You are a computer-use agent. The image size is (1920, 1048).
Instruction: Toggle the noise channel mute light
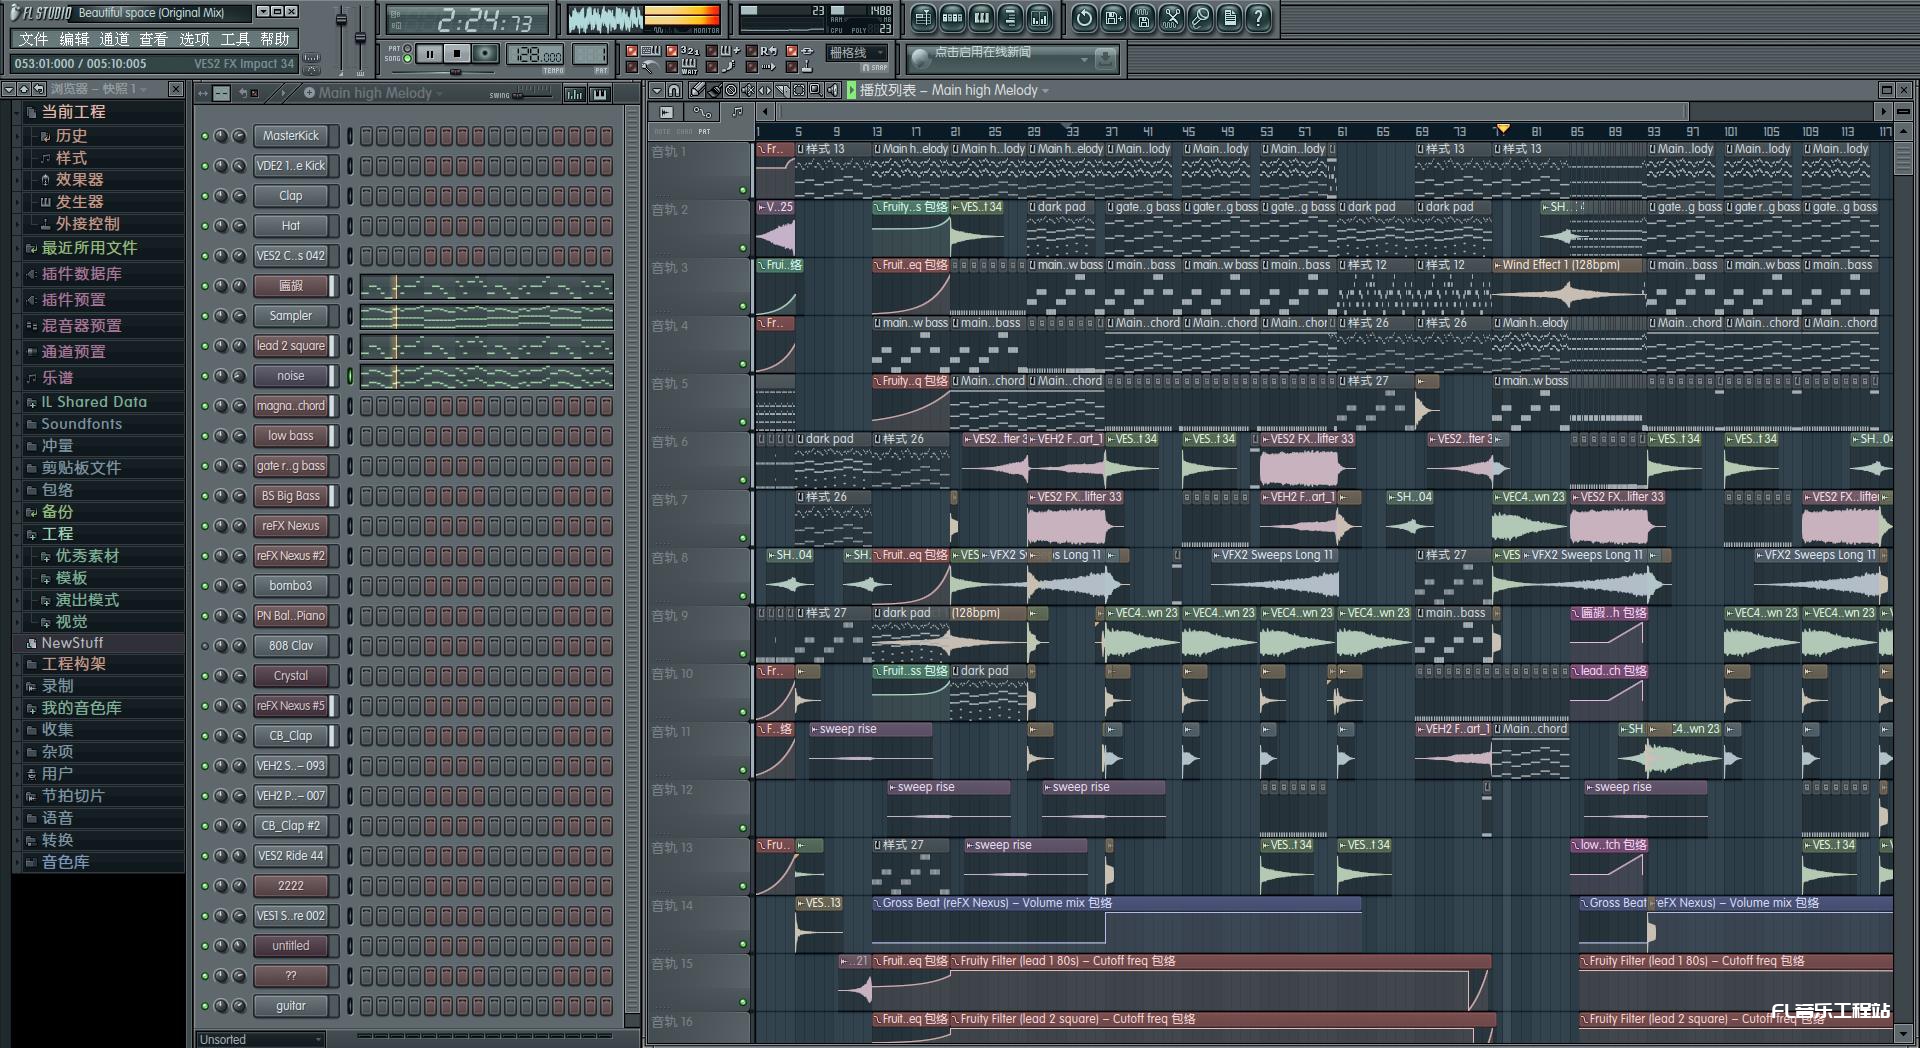[x=205, y=376]
